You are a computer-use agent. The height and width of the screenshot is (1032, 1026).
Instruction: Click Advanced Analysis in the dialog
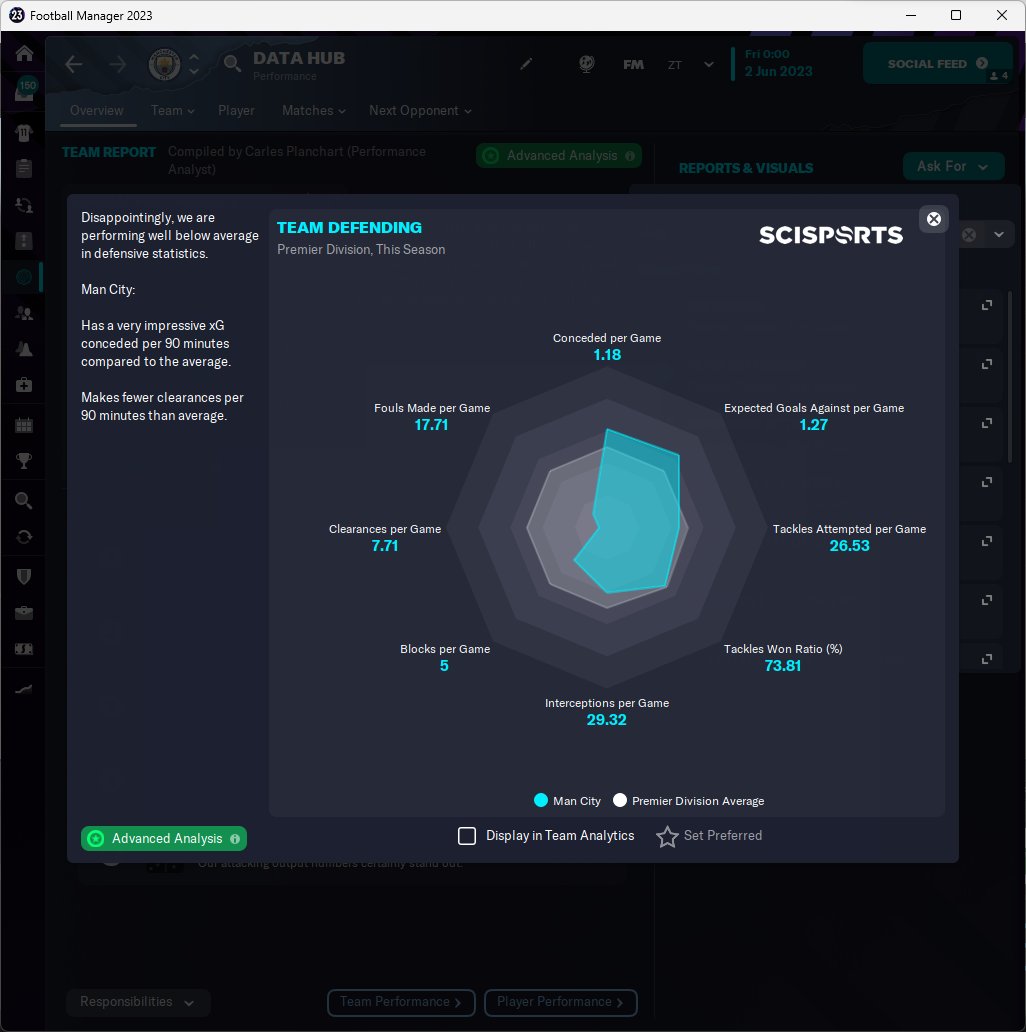164,838
